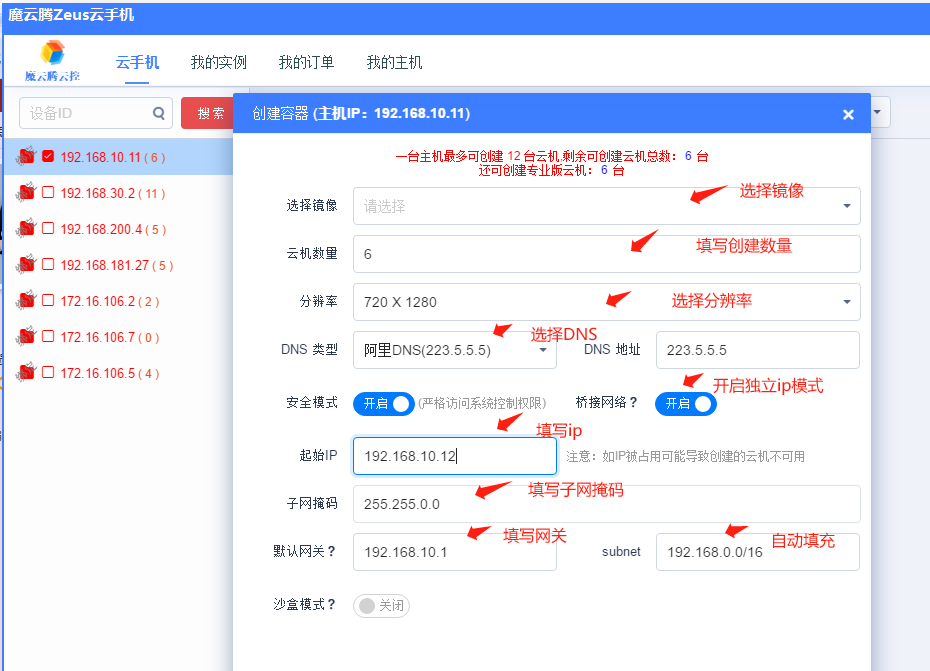Click the host icon beside 192.168.200.4
This screenshot has width=930, height=671.
coord(26,229)
